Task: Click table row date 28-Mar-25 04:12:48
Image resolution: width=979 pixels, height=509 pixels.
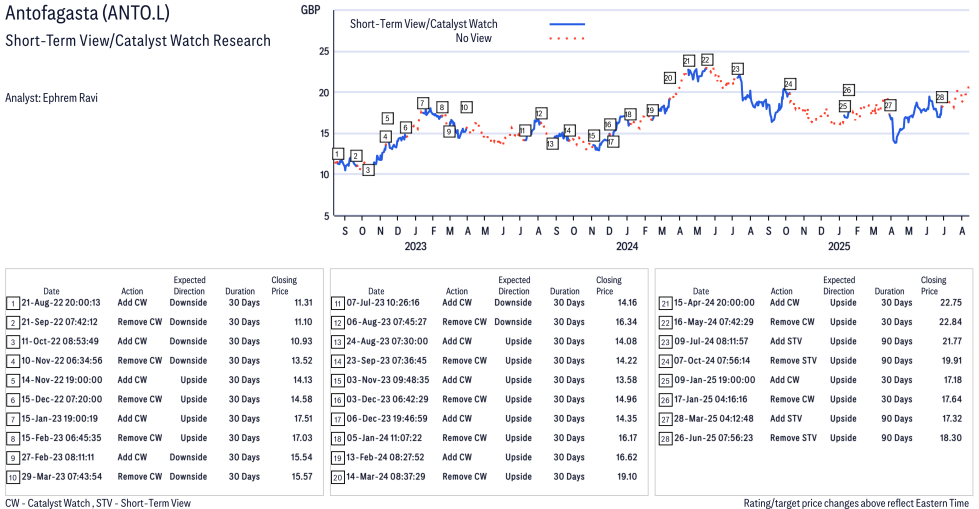Action: click(714, 418)
